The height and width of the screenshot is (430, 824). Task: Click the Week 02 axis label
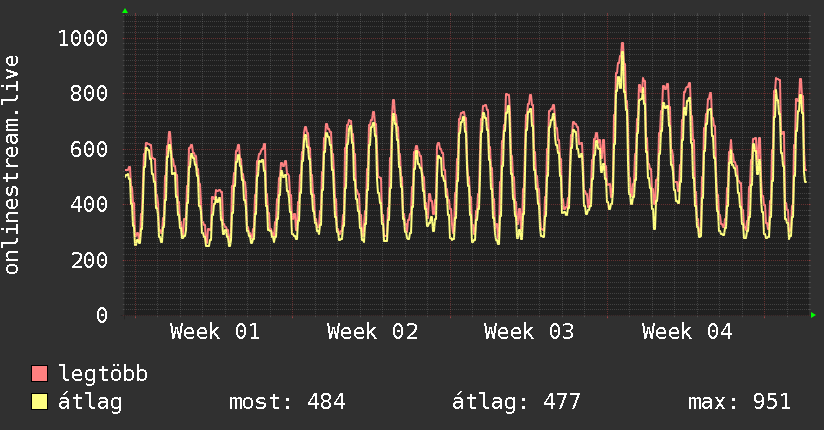pos(372,332)
